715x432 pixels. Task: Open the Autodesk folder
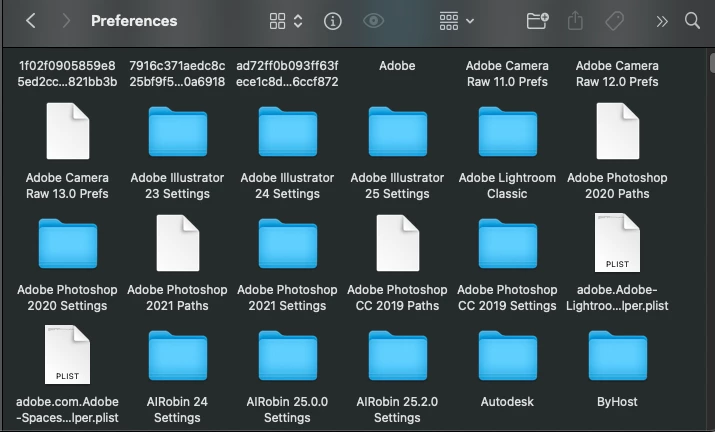click(x=508, y=356)
